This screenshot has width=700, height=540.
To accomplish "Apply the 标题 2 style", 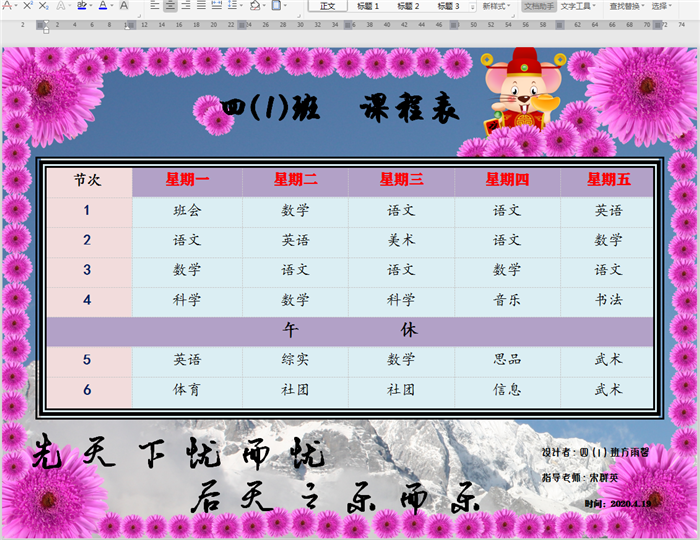I will (408, 6).
